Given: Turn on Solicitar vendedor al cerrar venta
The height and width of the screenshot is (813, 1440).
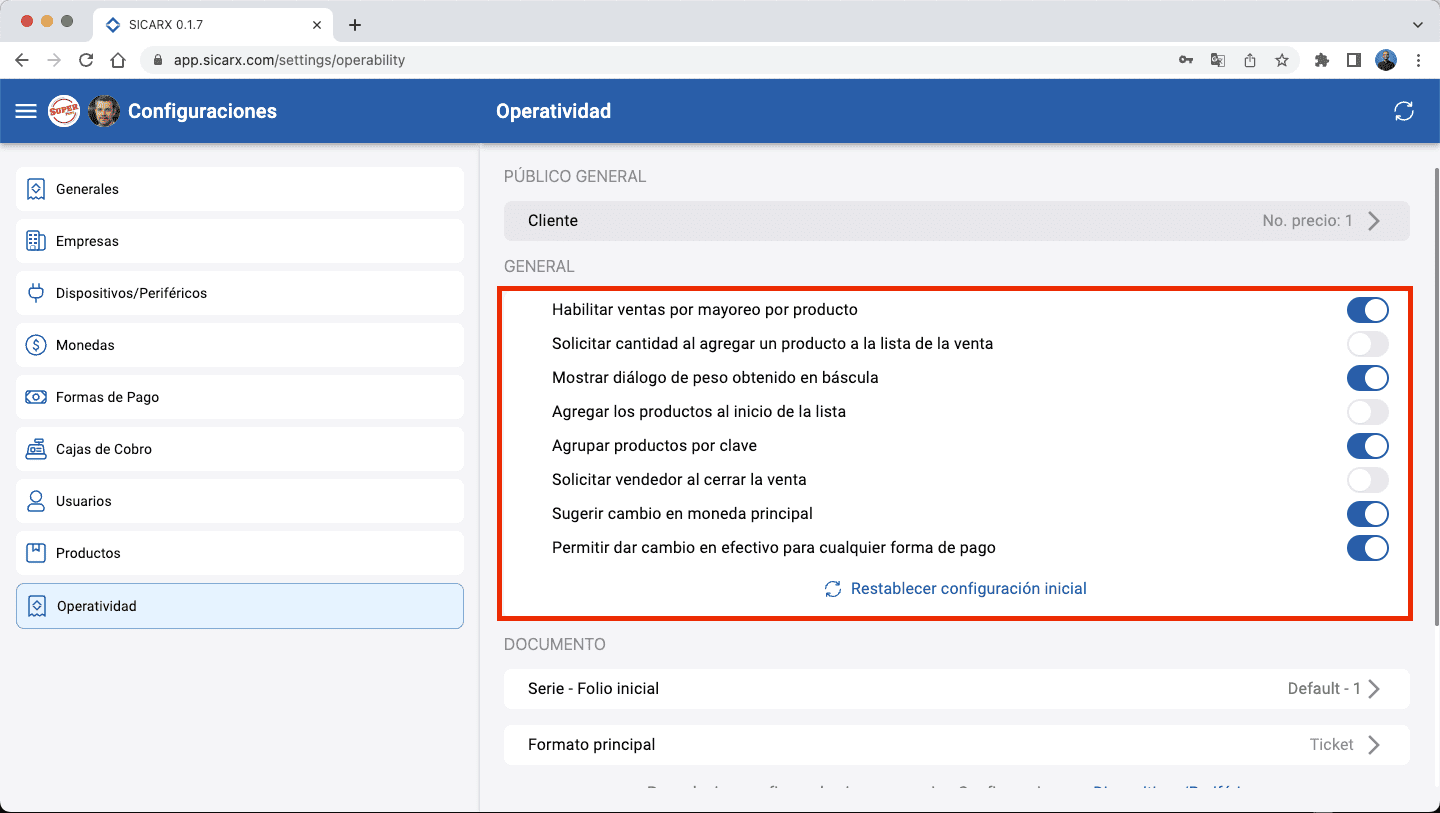Looking at the screenshot, I should click(x=1367, y=480).
